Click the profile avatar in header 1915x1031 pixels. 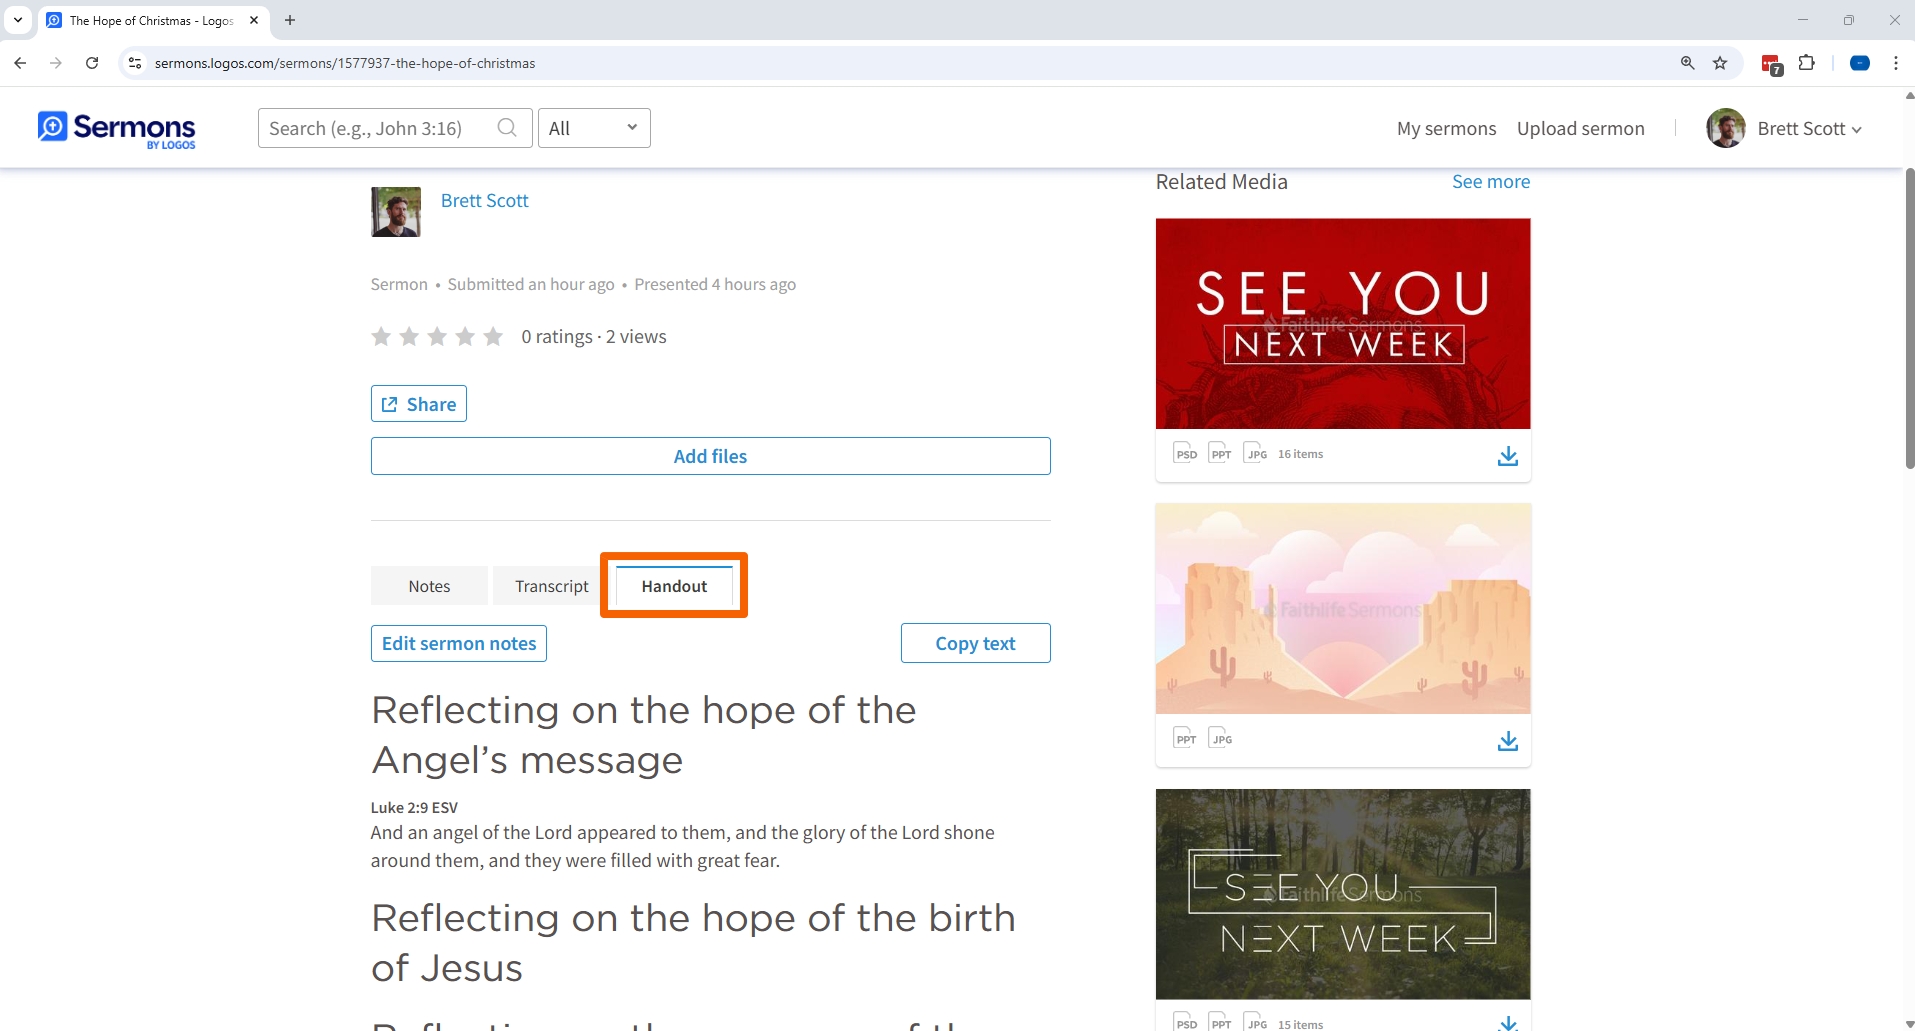[1726, 128]
